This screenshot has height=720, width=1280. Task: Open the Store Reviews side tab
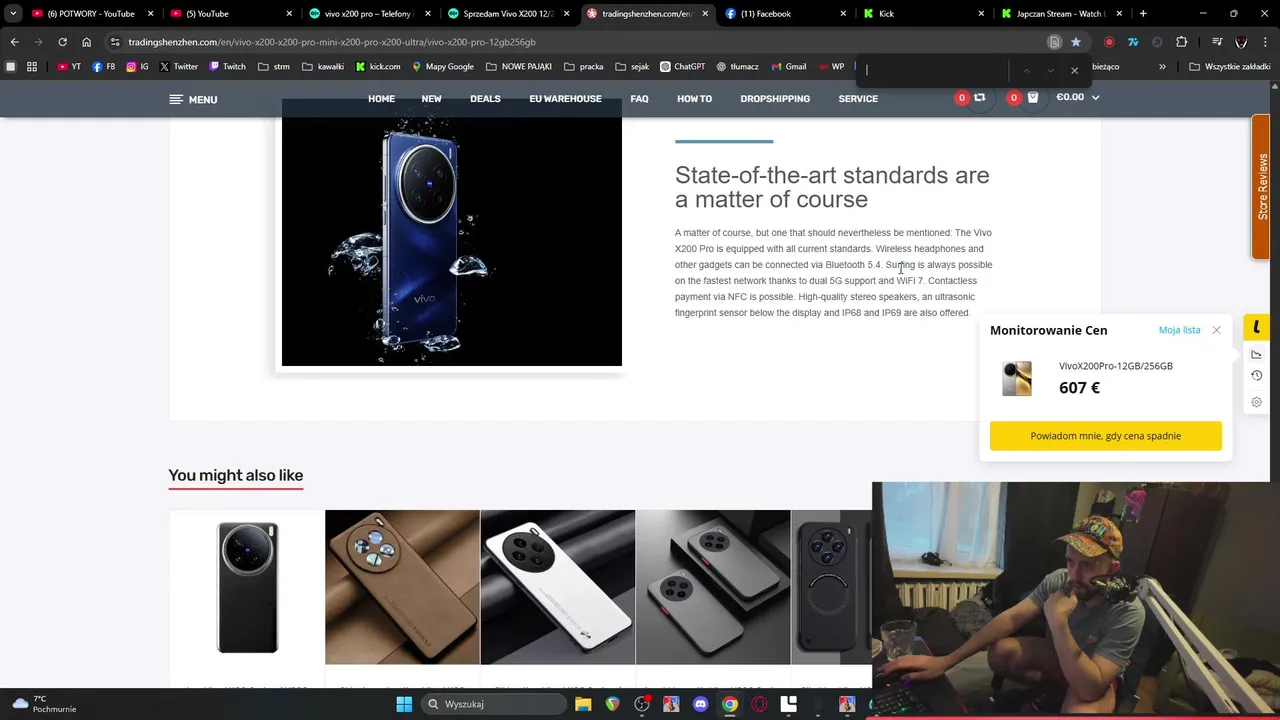tap(1262, 187)
